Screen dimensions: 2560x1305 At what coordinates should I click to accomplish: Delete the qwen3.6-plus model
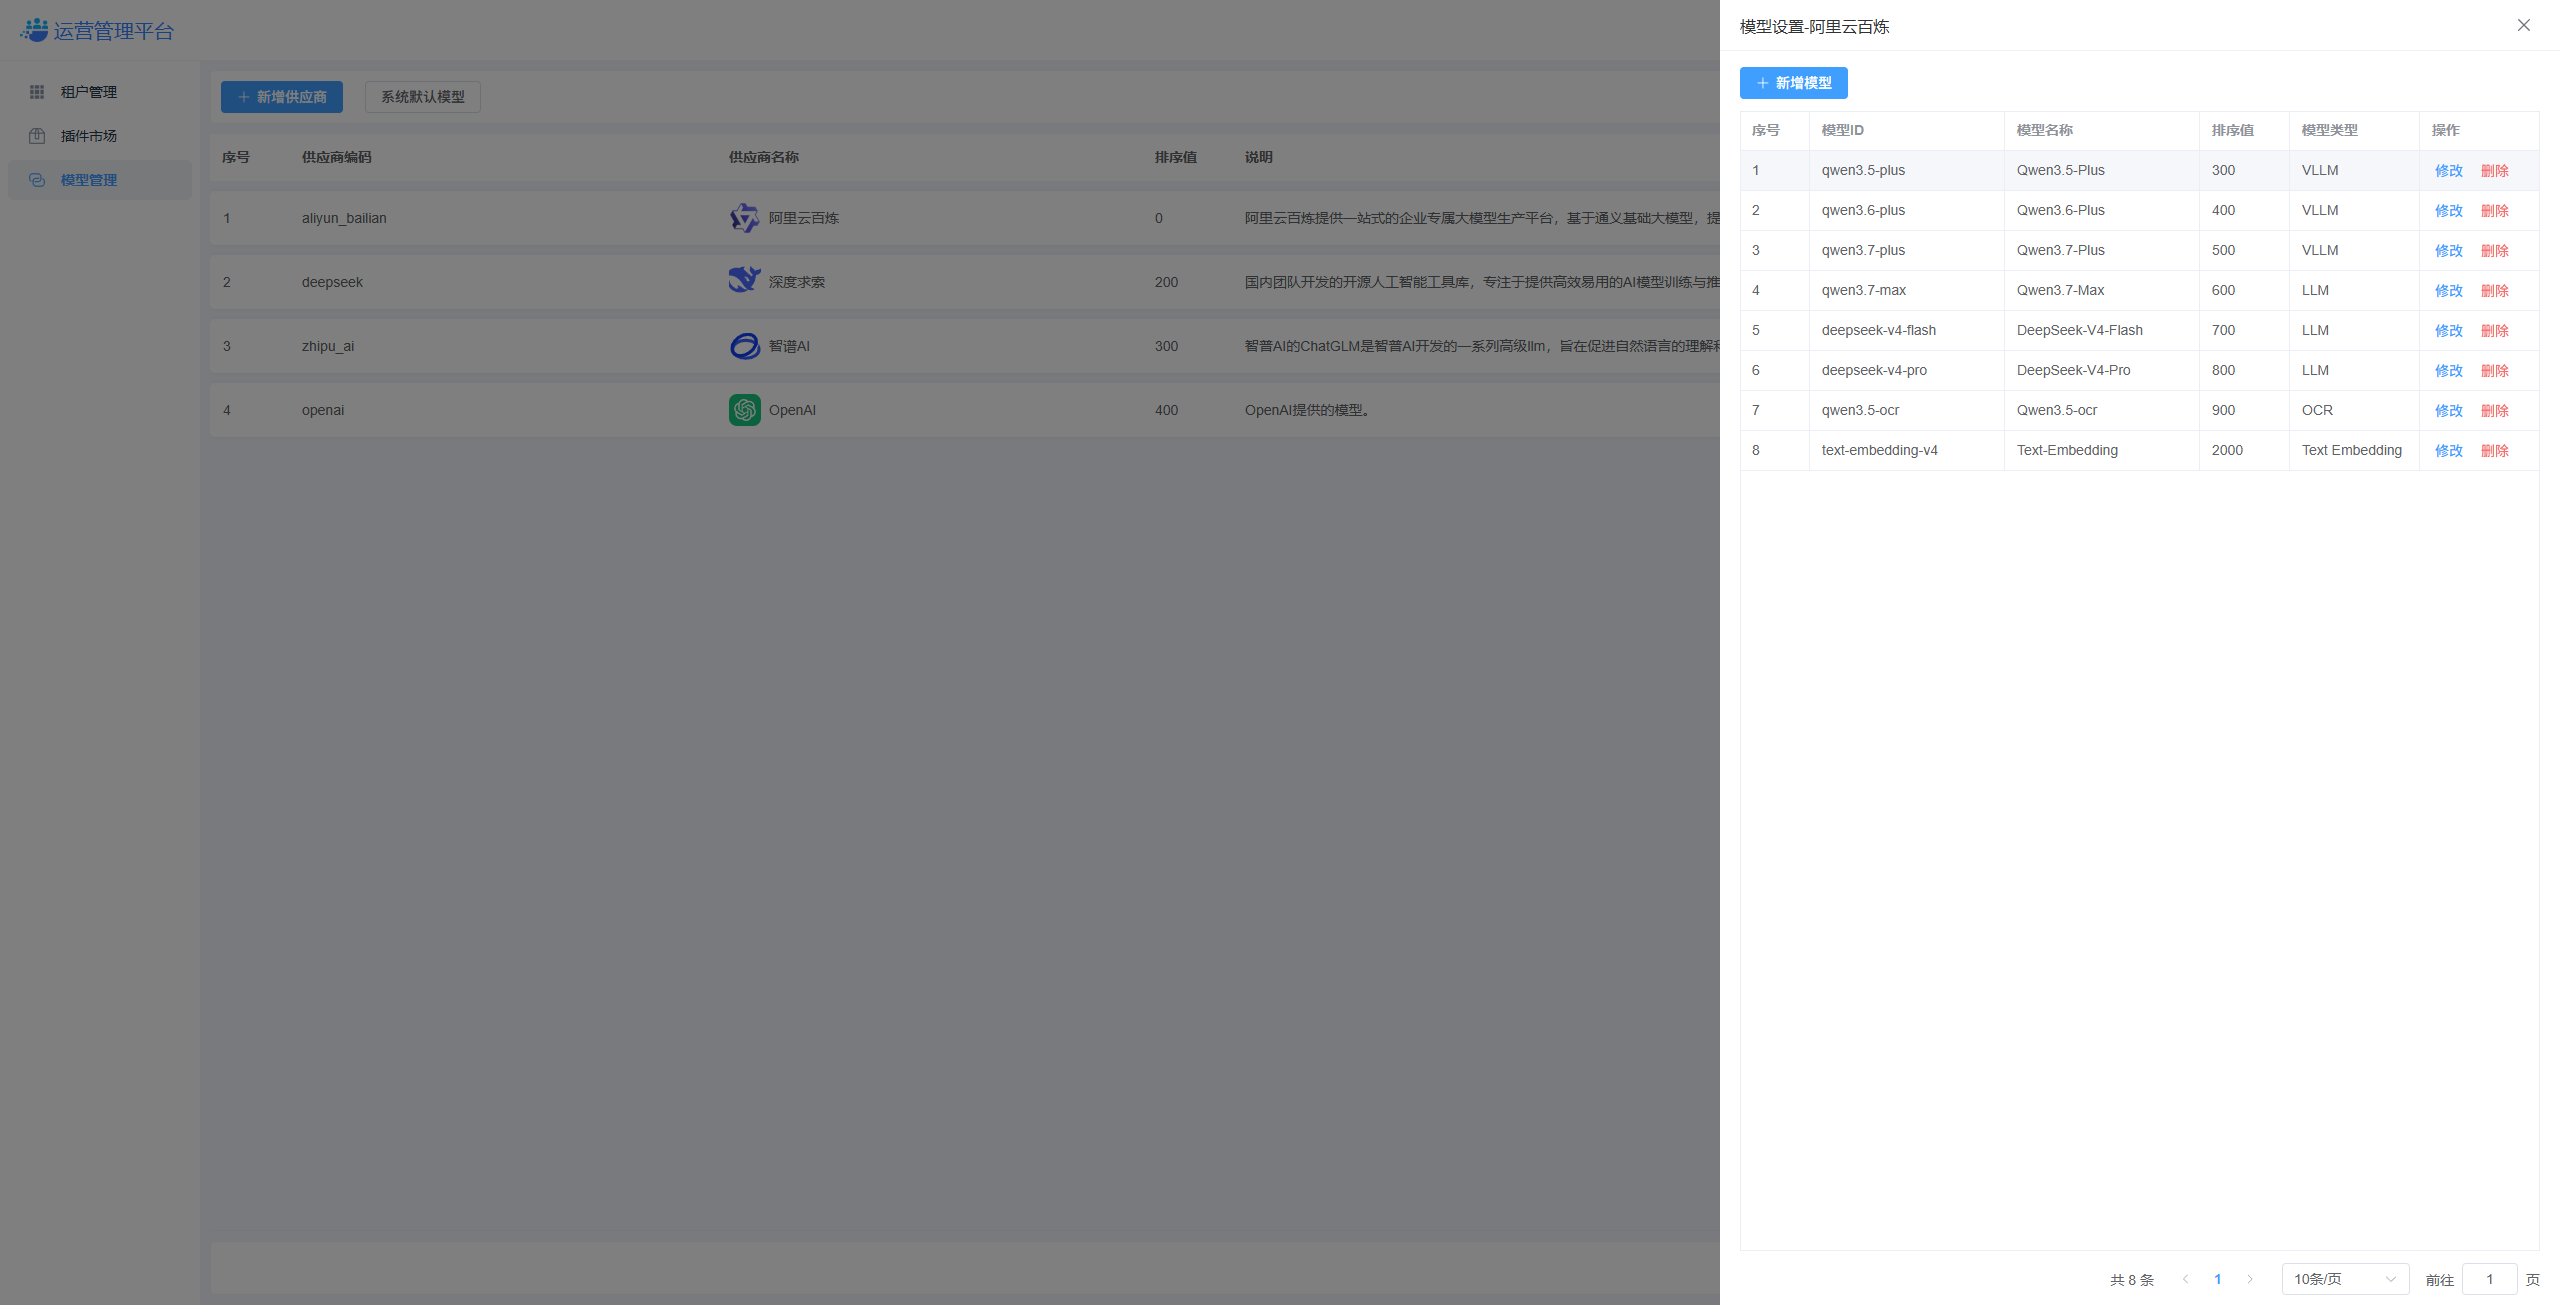point(2494,211)
